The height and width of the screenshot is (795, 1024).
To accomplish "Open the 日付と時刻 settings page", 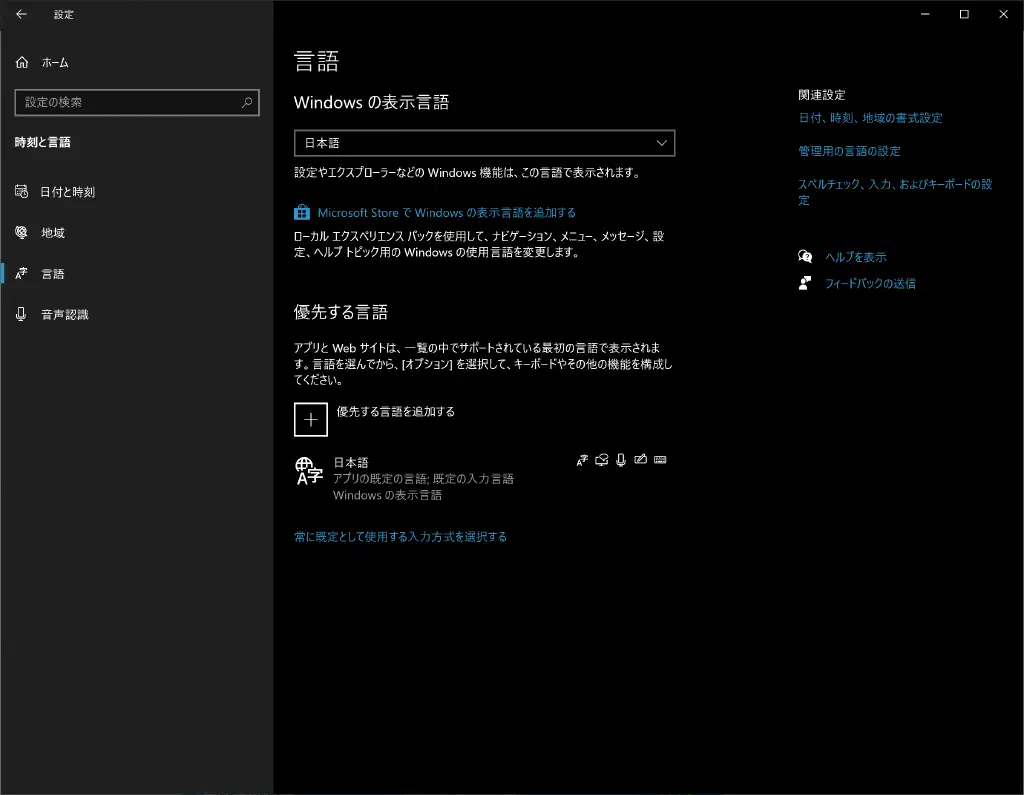I will (x=67, y=192).
